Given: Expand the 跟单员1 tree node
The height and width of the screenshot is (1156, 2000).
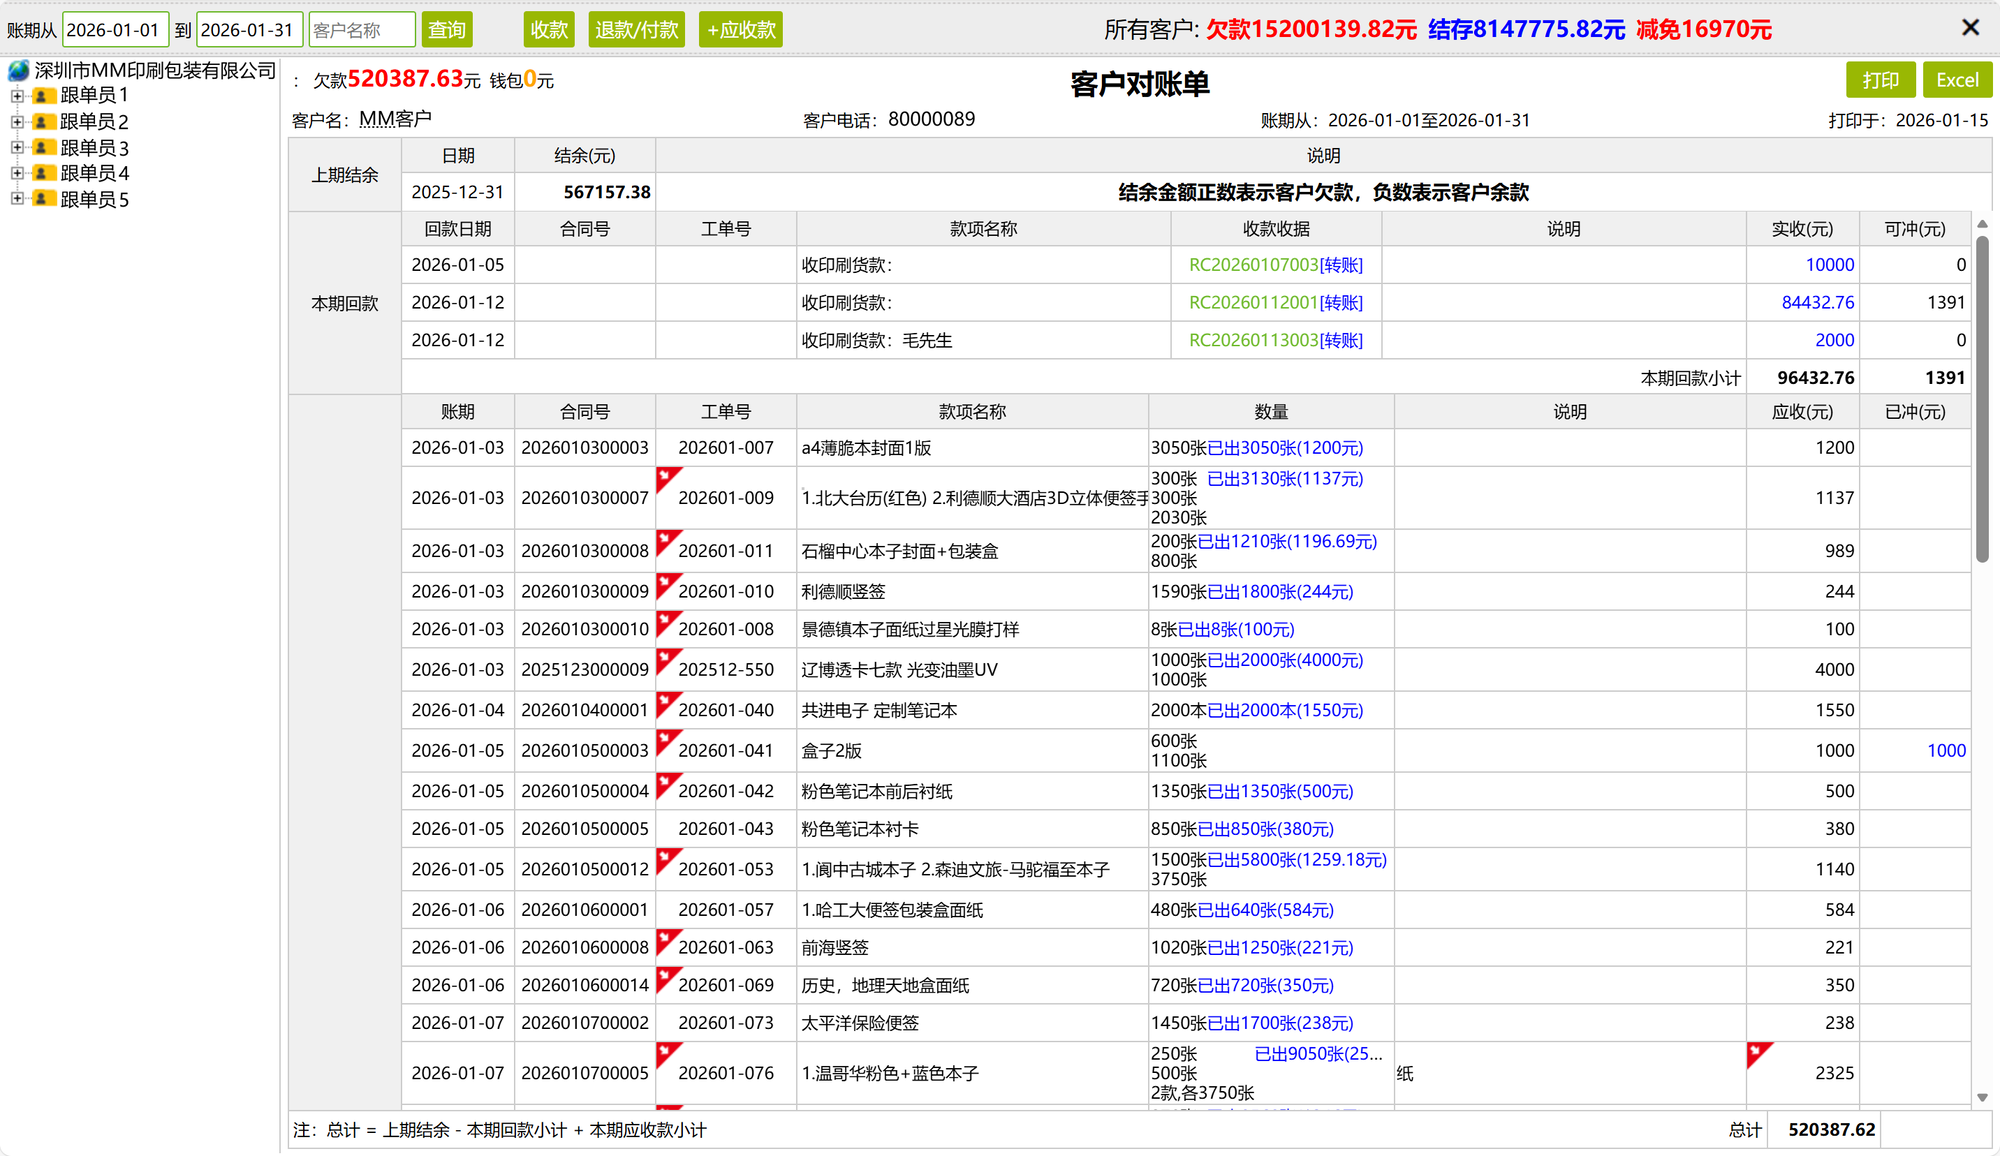Looking at the screenshot, I should pos(17,96).
